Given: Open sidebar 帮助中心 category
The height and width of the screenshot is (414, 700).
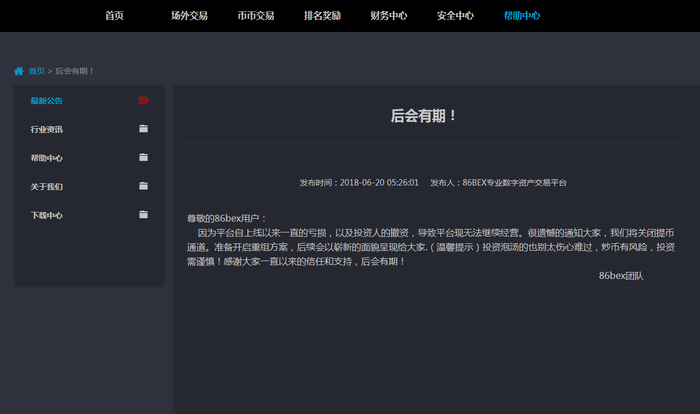Looking at the screenshot, I should 46,158.
